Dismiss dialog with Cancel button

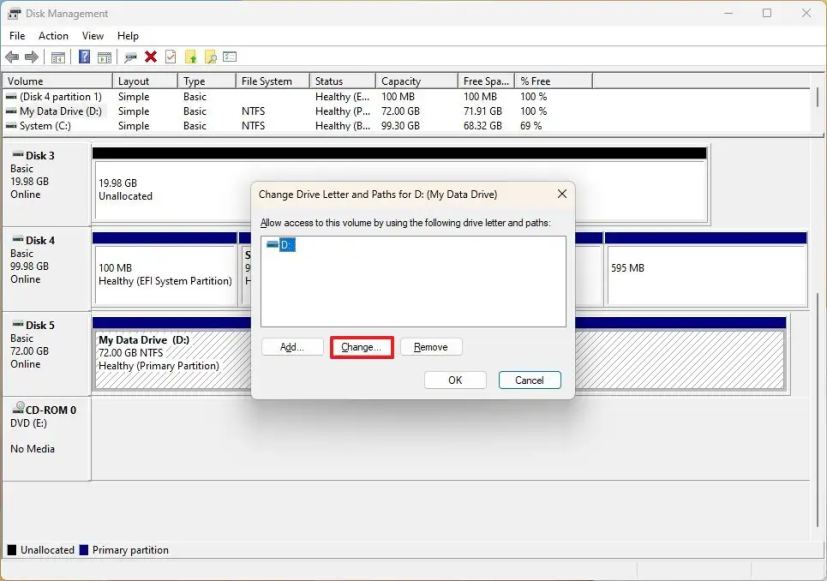click(x=530, y=380)
